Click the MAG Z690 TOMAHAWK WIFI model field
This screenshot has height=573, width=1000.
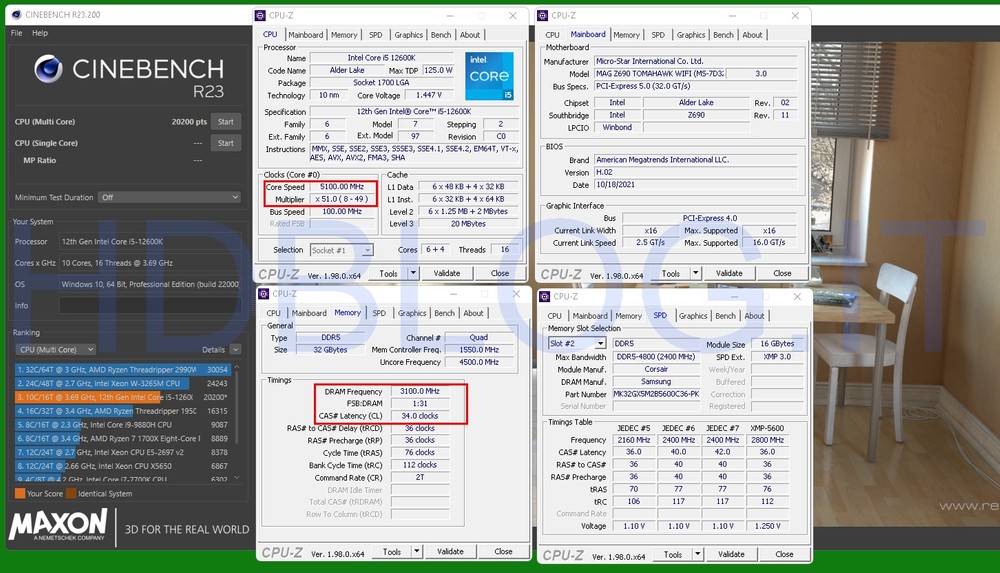click(x=660, y=73)
